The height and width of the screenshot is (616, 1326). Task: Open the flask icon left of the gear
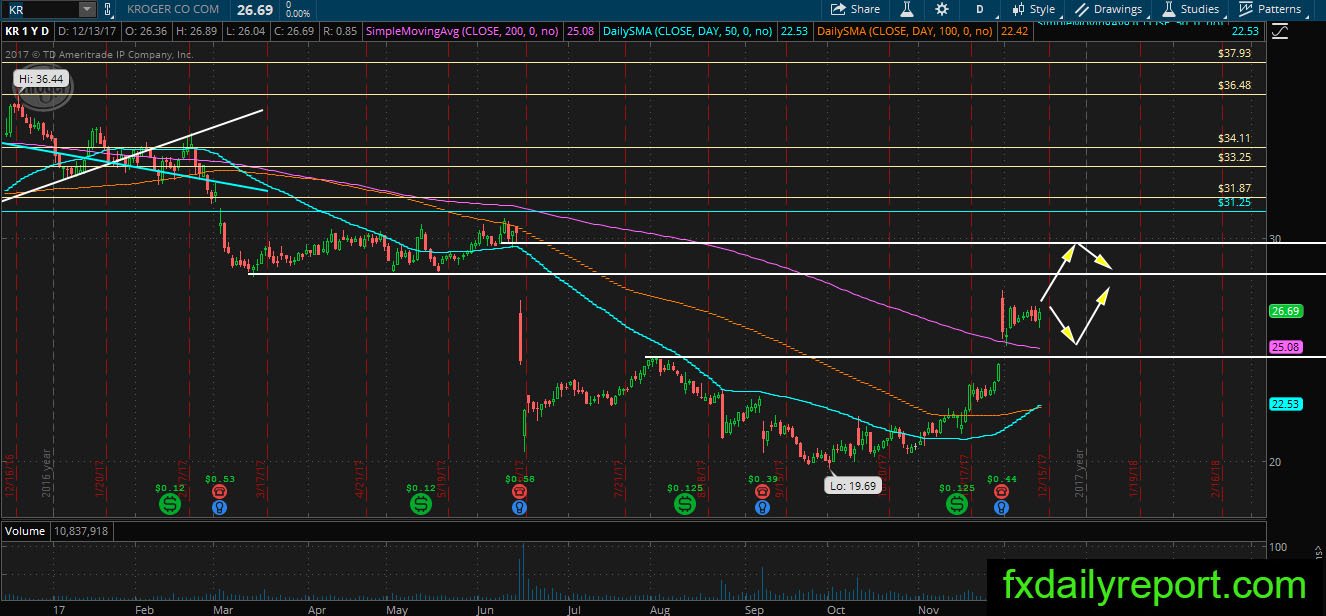[907, 9]
